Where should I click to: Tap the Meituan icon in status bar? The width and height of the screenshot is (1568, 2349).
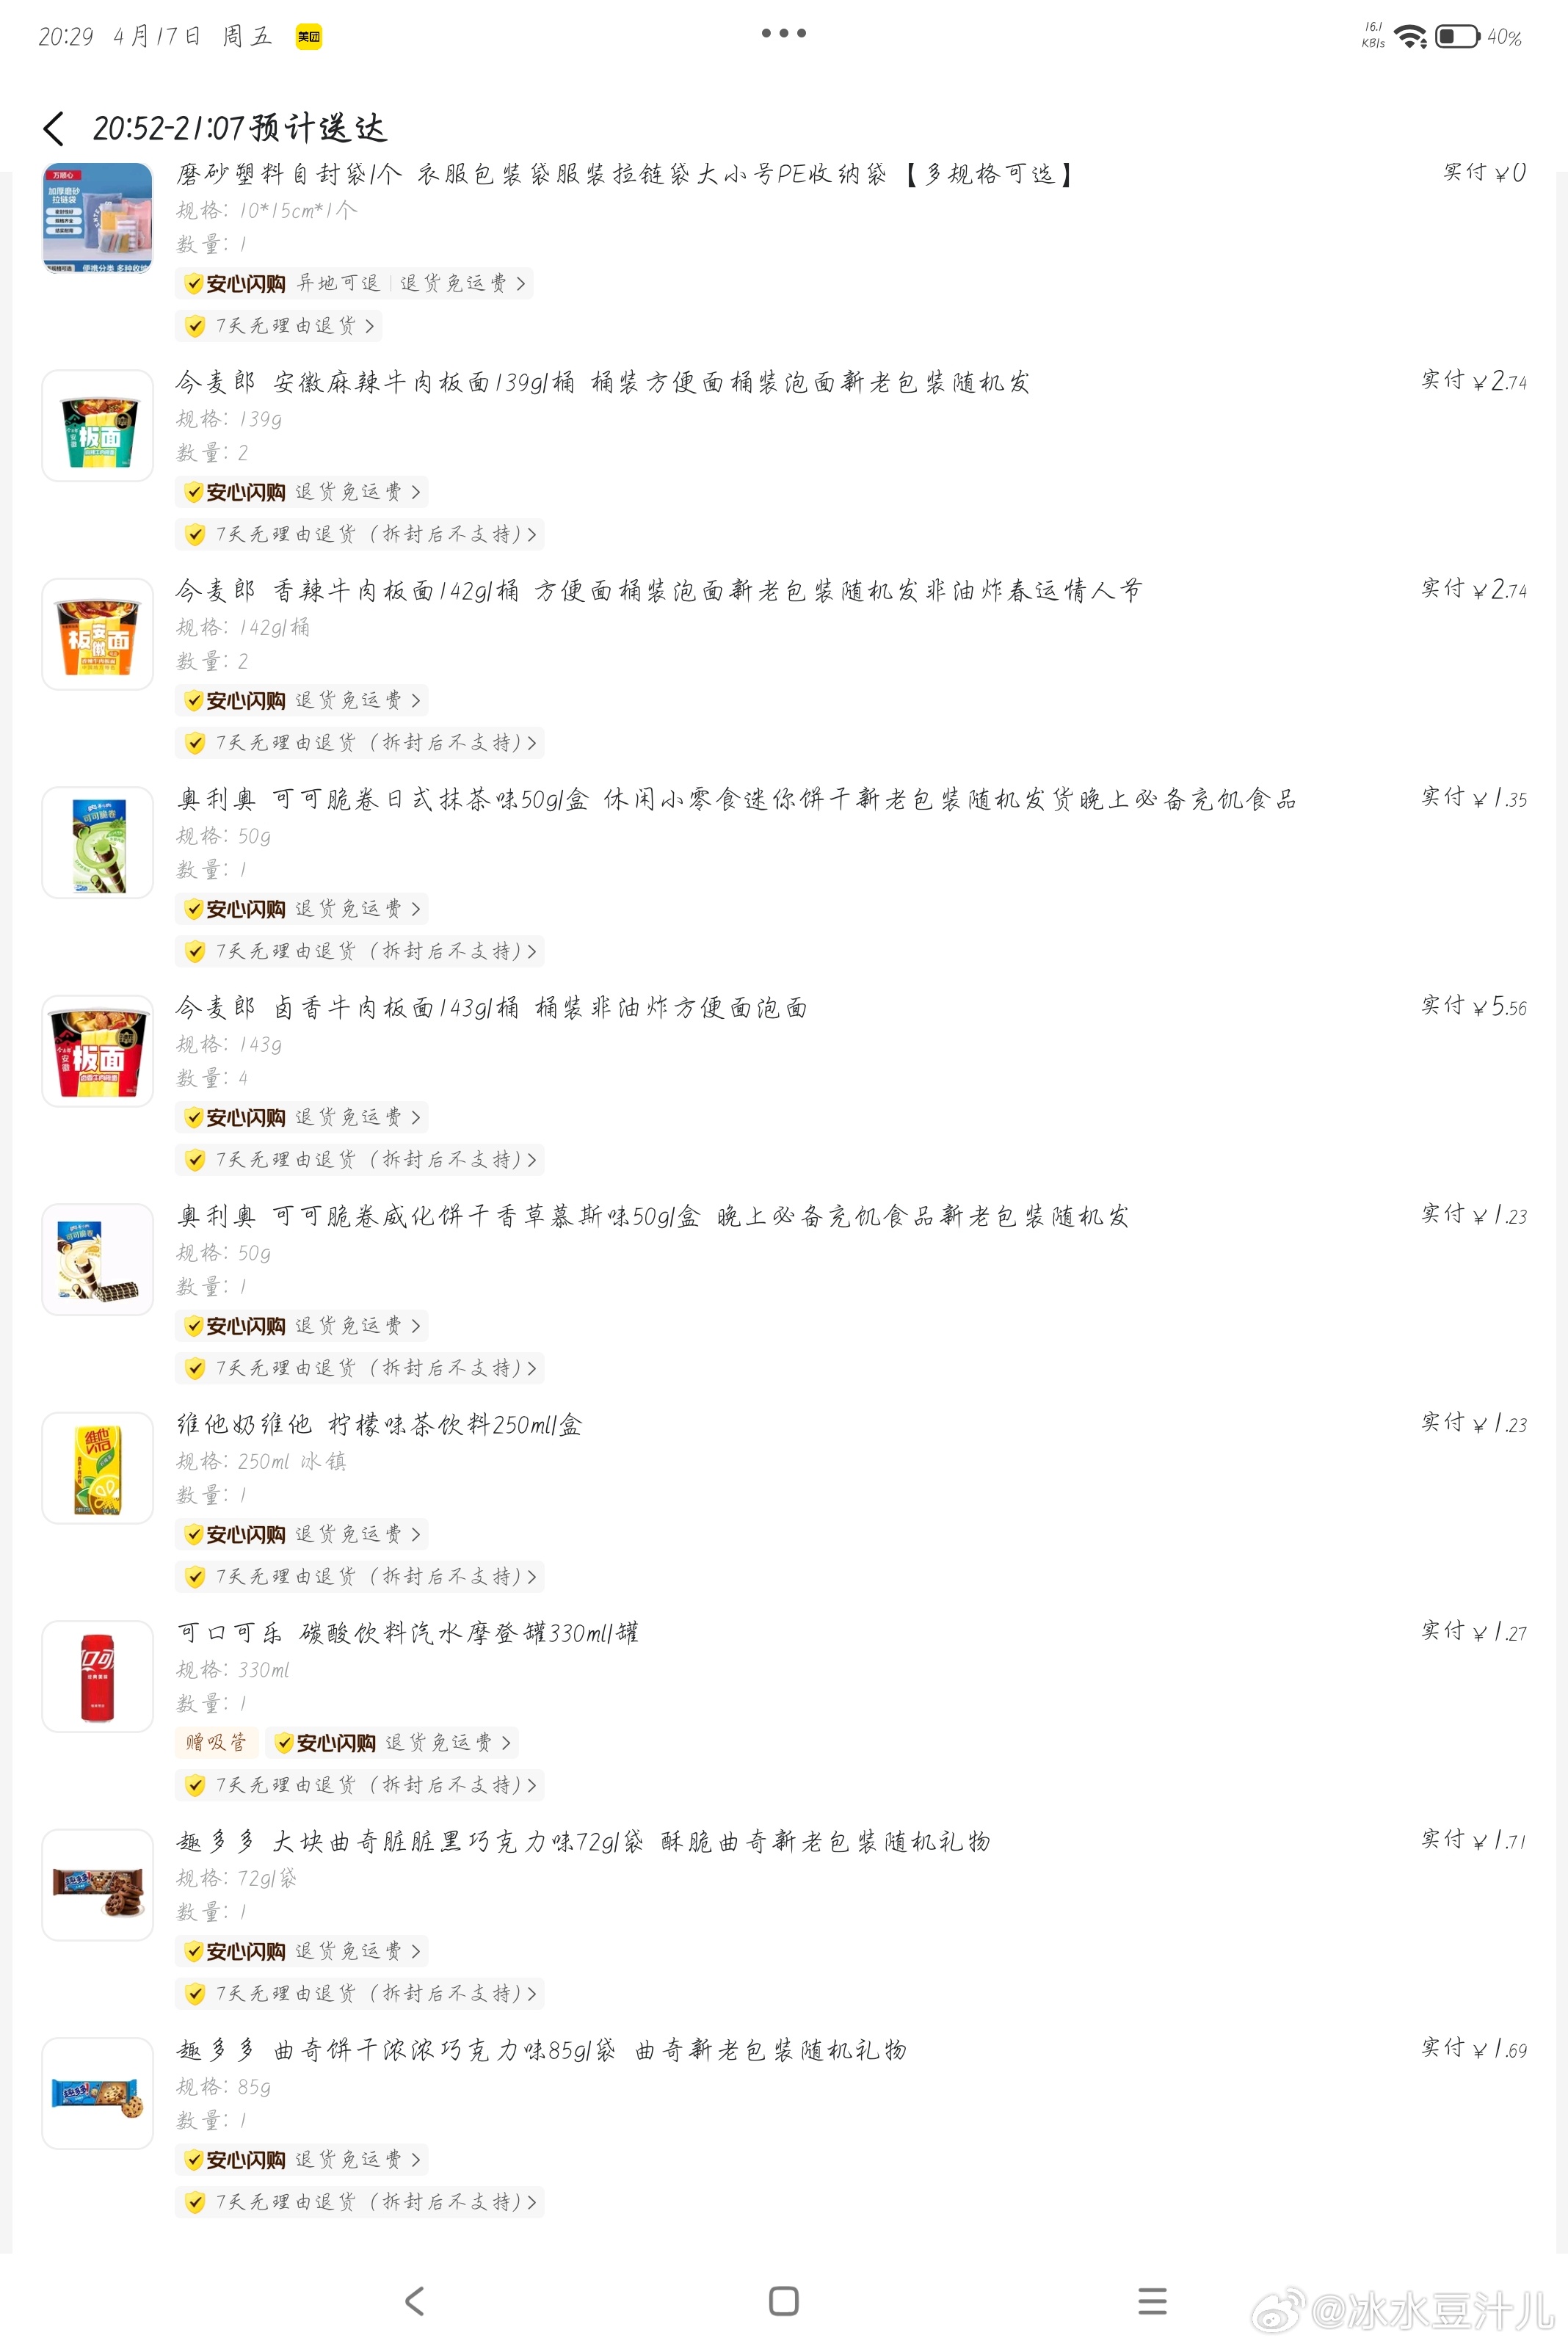tap(309, 37)
